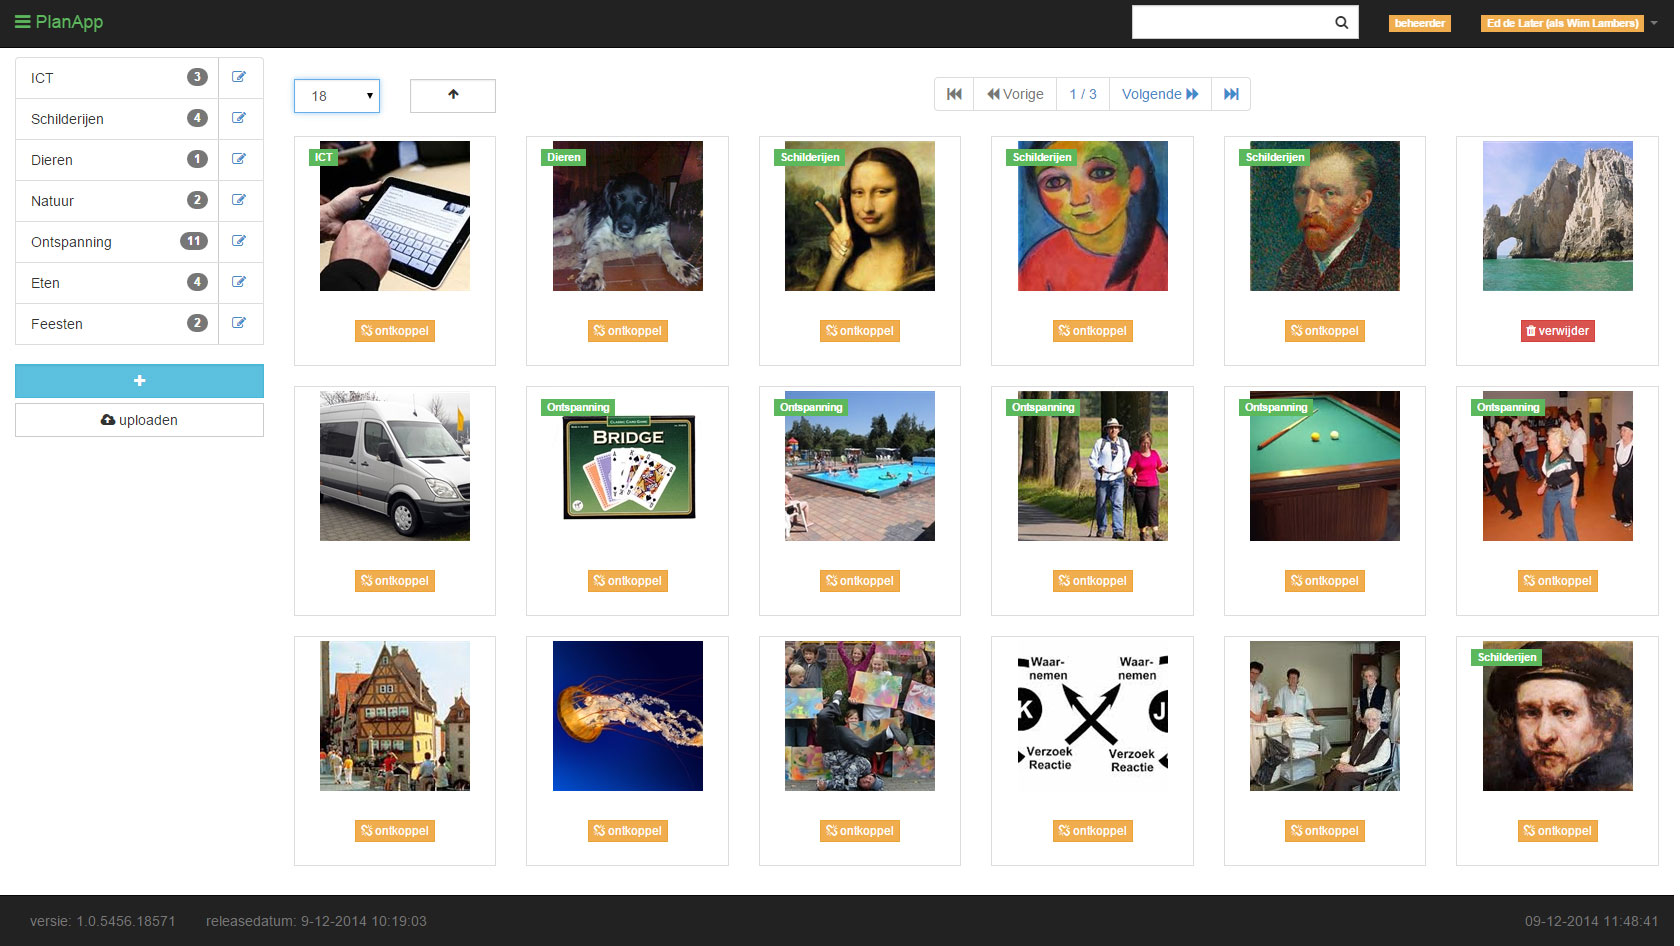Click the up arrow sort button
The width and height of the screenshot is (1680, 946).
tap(453, 95)
